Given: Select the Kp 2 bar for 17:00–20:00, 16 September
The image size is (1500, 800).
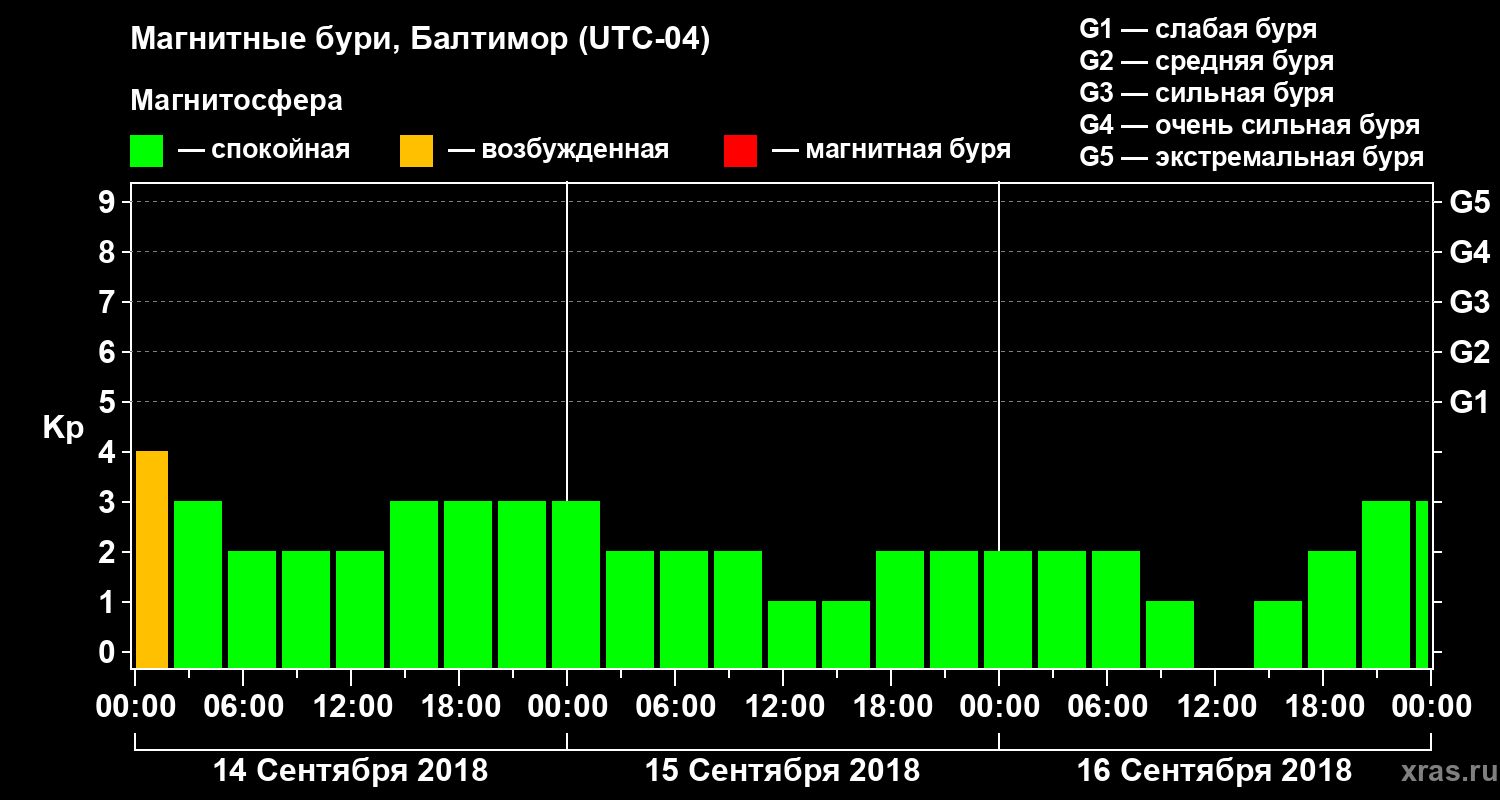Looking at the screenshot, I should [1332, 610].
